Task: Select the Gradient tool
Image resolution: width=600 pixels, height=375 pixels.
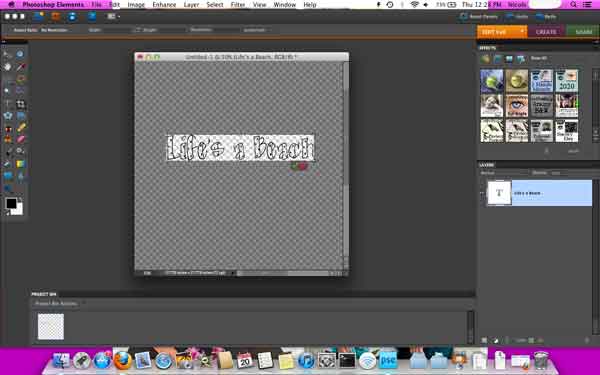Action: [20, 164]
